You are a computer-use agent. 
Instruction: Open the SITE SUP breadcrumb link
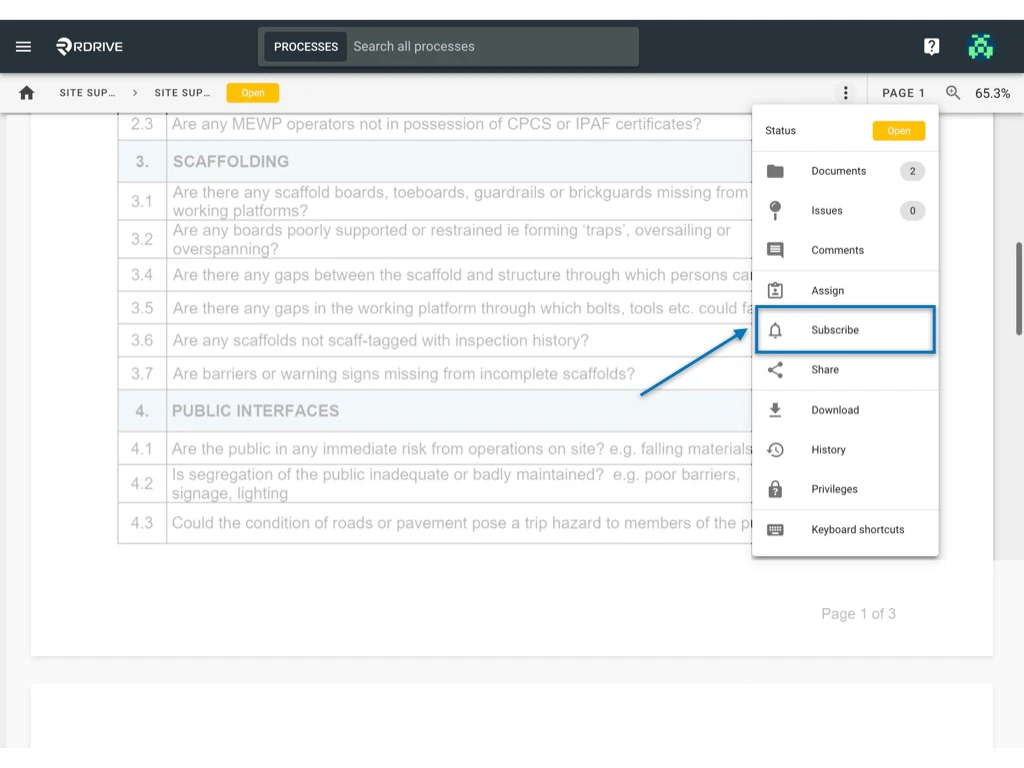point(88,92)
